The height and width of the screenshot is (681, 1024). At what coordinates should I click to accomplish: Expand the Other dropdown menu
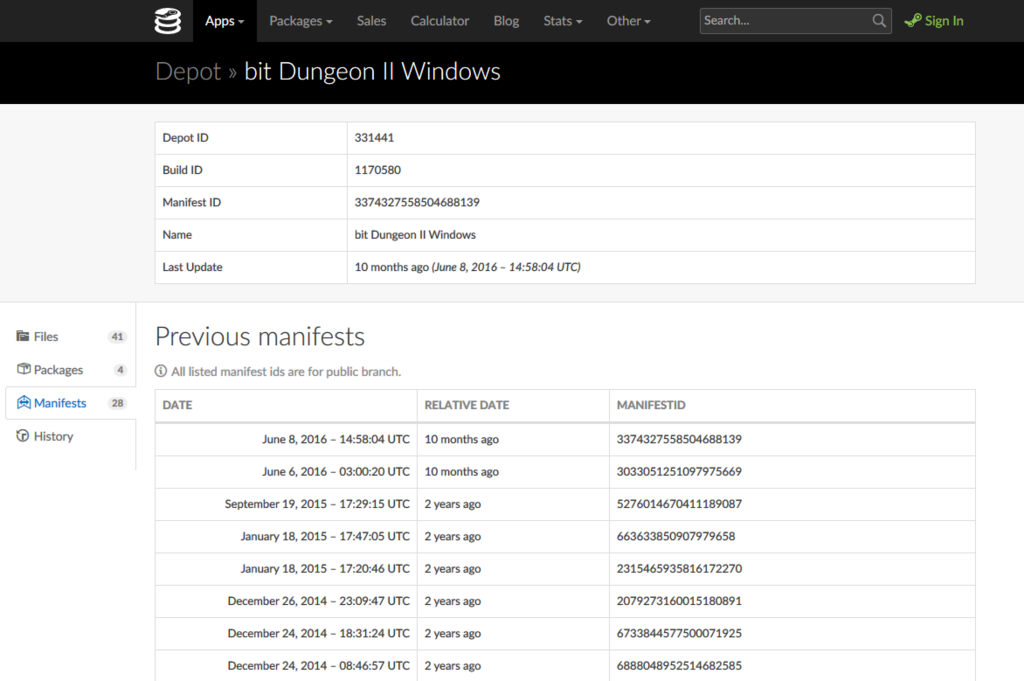pos(628,21)
